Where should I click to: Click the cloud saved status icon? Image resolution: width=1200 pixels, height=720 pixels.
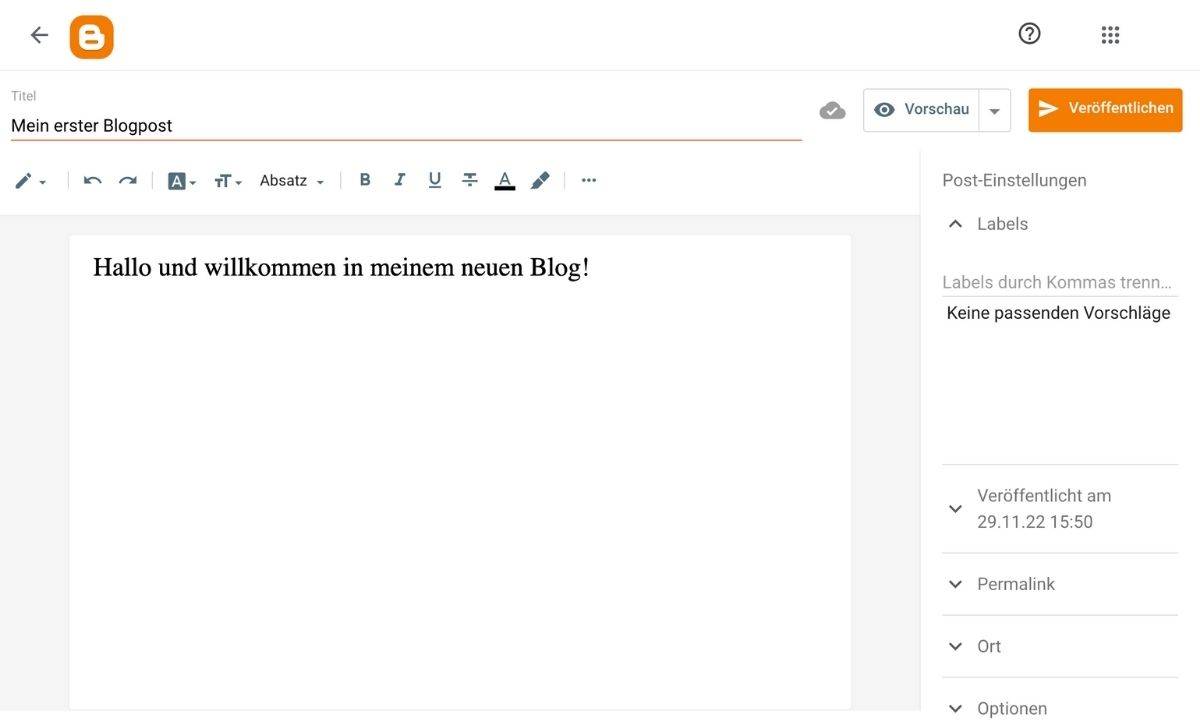pos(832,111)
